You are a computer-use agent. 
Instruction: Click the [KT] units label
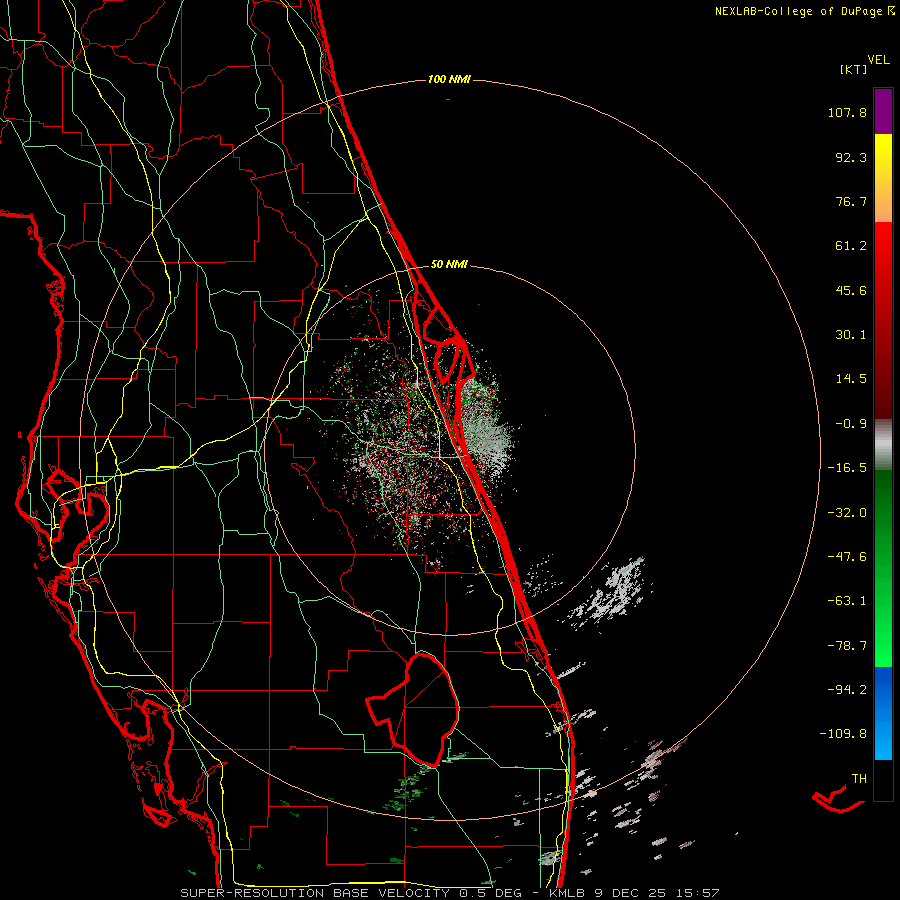pos(853,69)
